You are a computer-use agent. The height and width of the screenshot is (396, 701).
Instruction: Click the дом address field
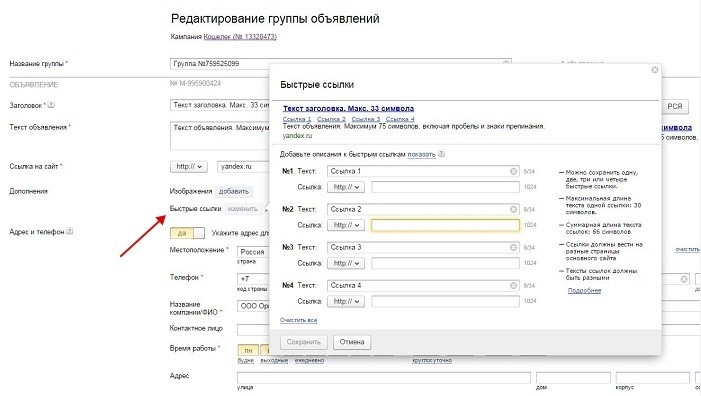pos(573,378)
